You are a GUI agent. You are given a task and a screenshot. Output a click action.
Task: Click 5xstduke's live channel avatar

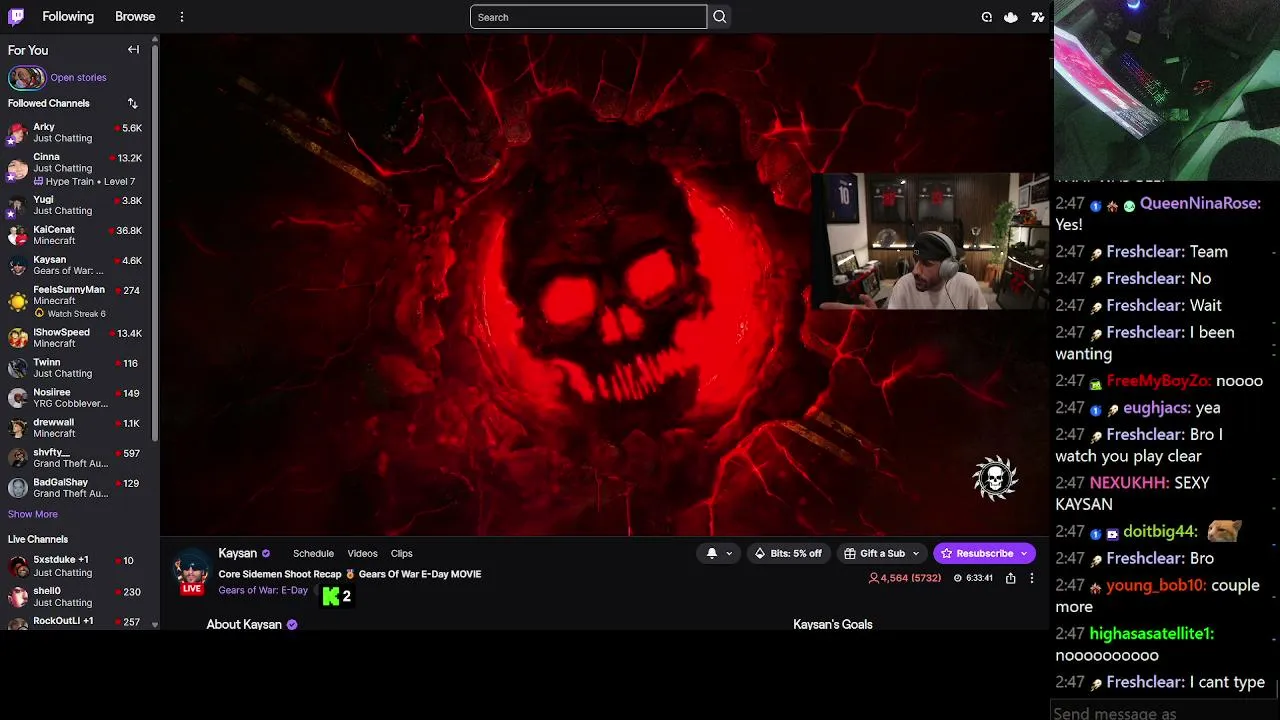[x=17, y=566]
